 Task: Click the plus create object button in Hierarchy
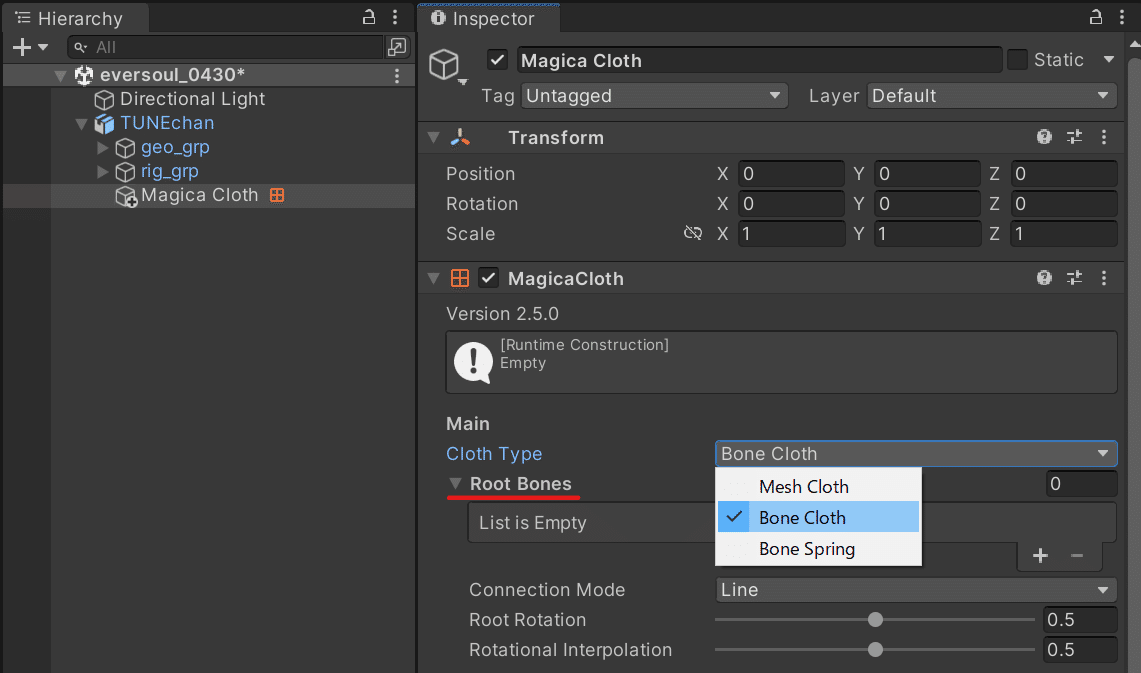(22, 47)
